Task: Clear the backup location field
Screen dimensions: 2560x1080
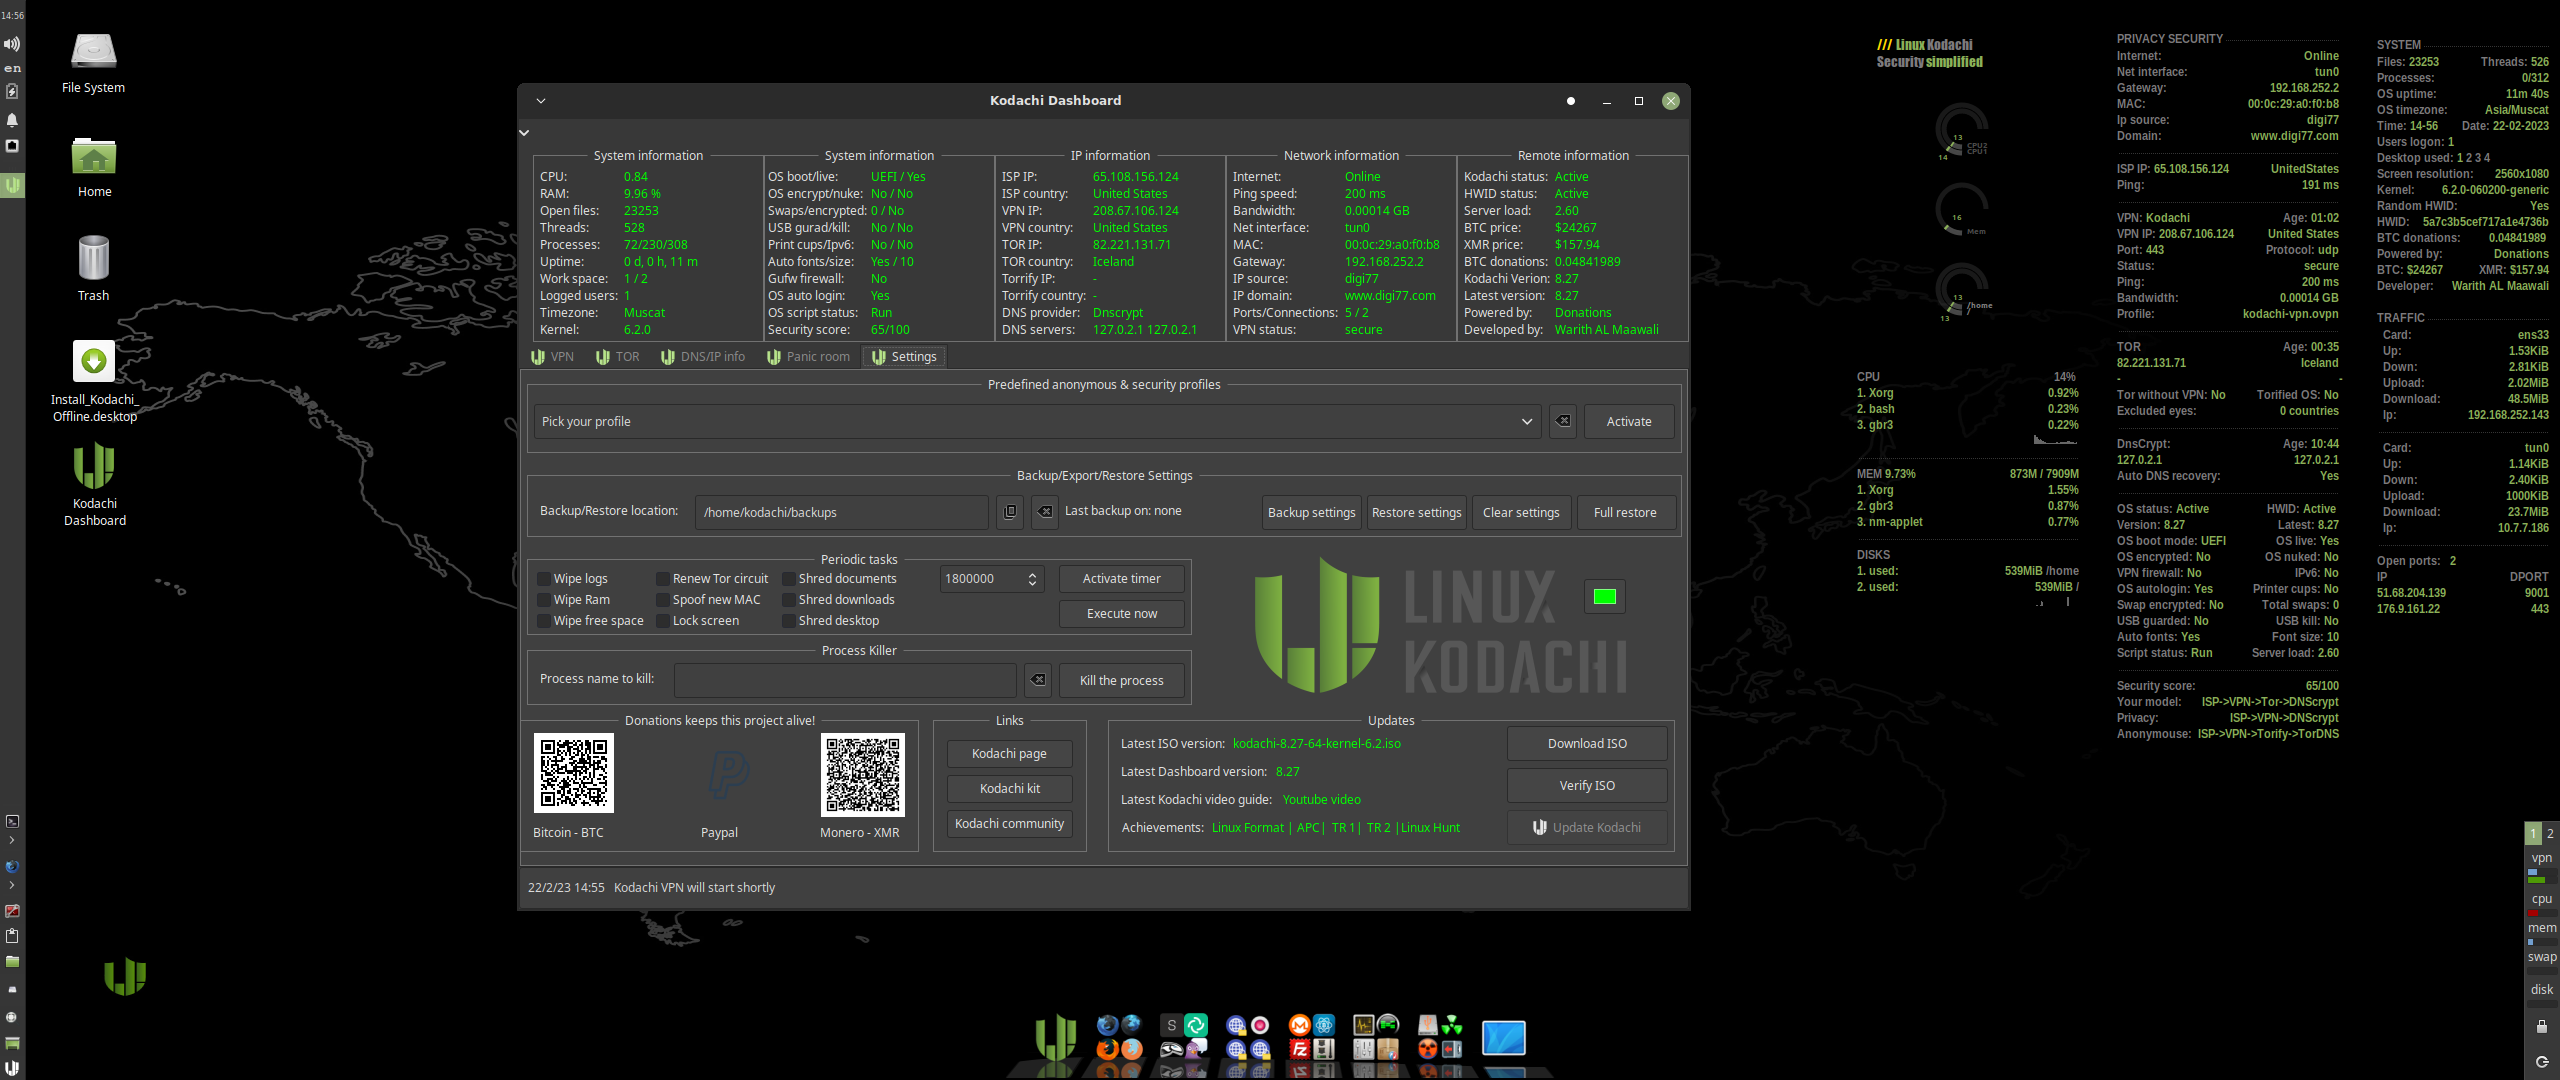Action: 1044,512
